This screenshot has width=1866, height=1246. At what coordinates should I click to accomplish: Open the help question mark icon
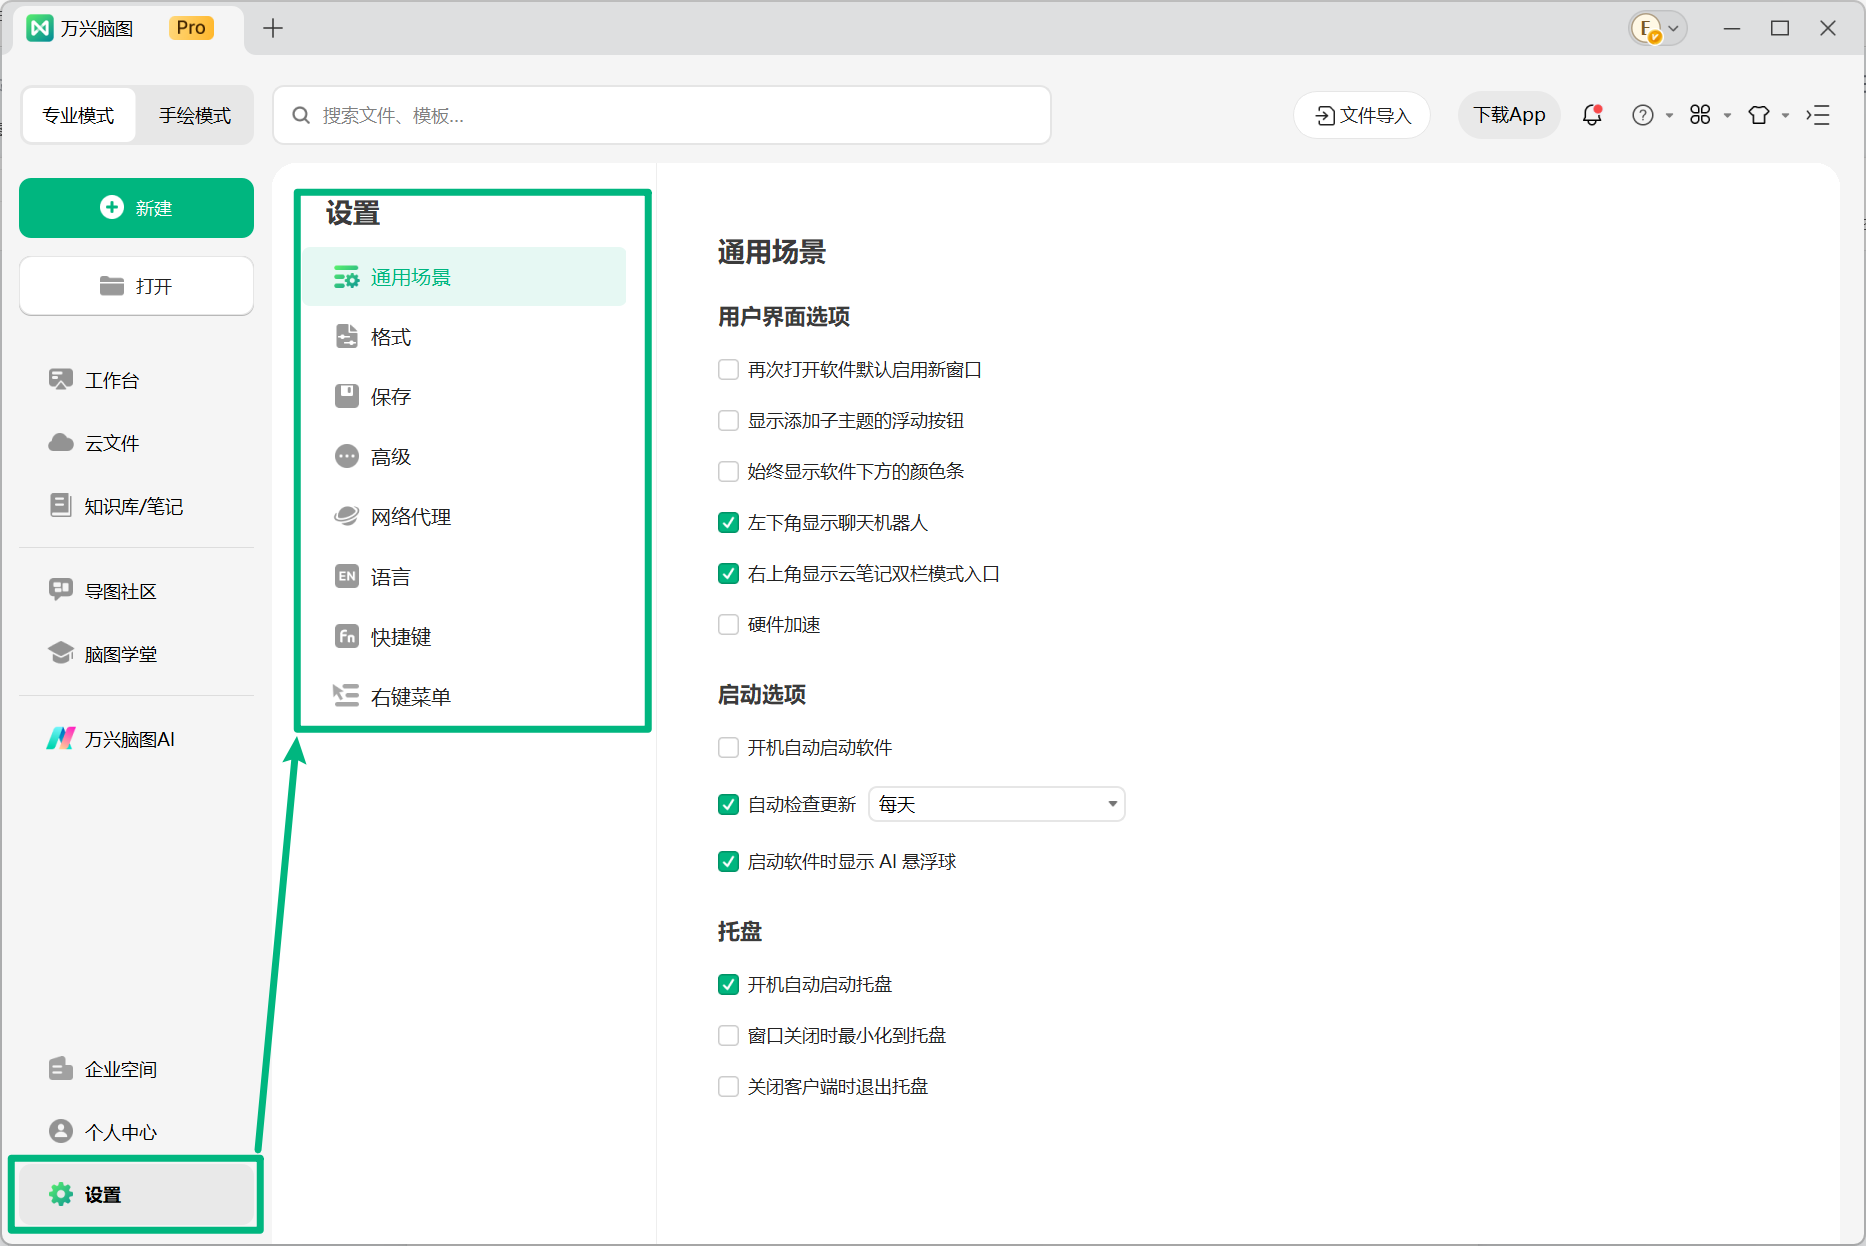tap(1642, 115)
